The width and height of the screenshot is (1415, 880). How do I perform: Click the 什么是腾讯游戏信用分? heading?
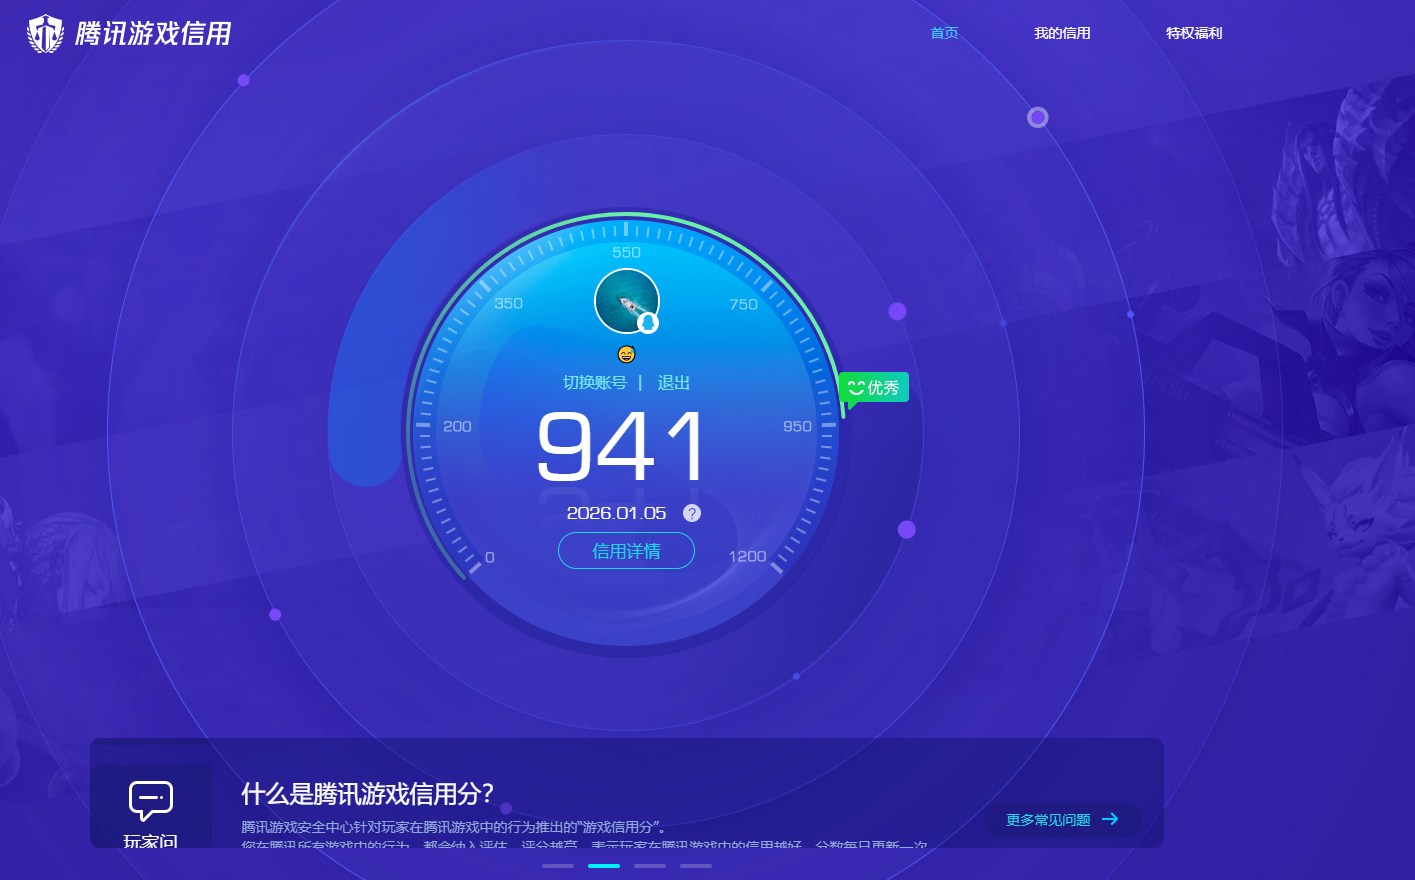click(x=368, y=794)
